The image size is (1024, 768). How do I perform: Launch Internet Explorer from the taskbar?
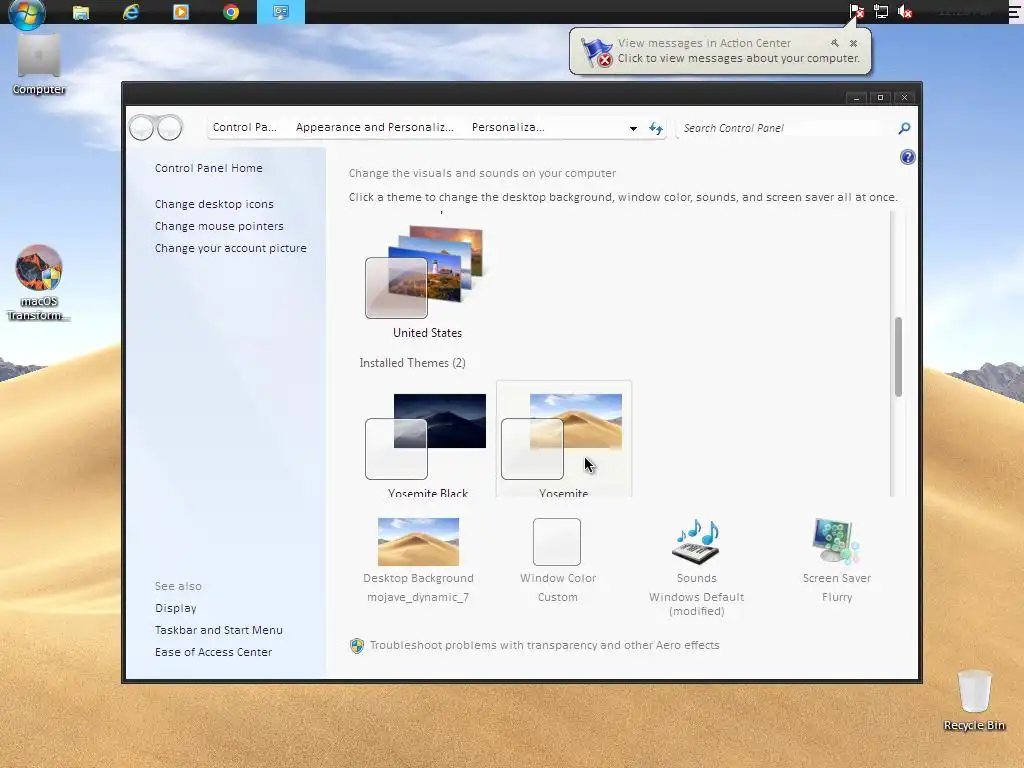click(x=131, y=12)
